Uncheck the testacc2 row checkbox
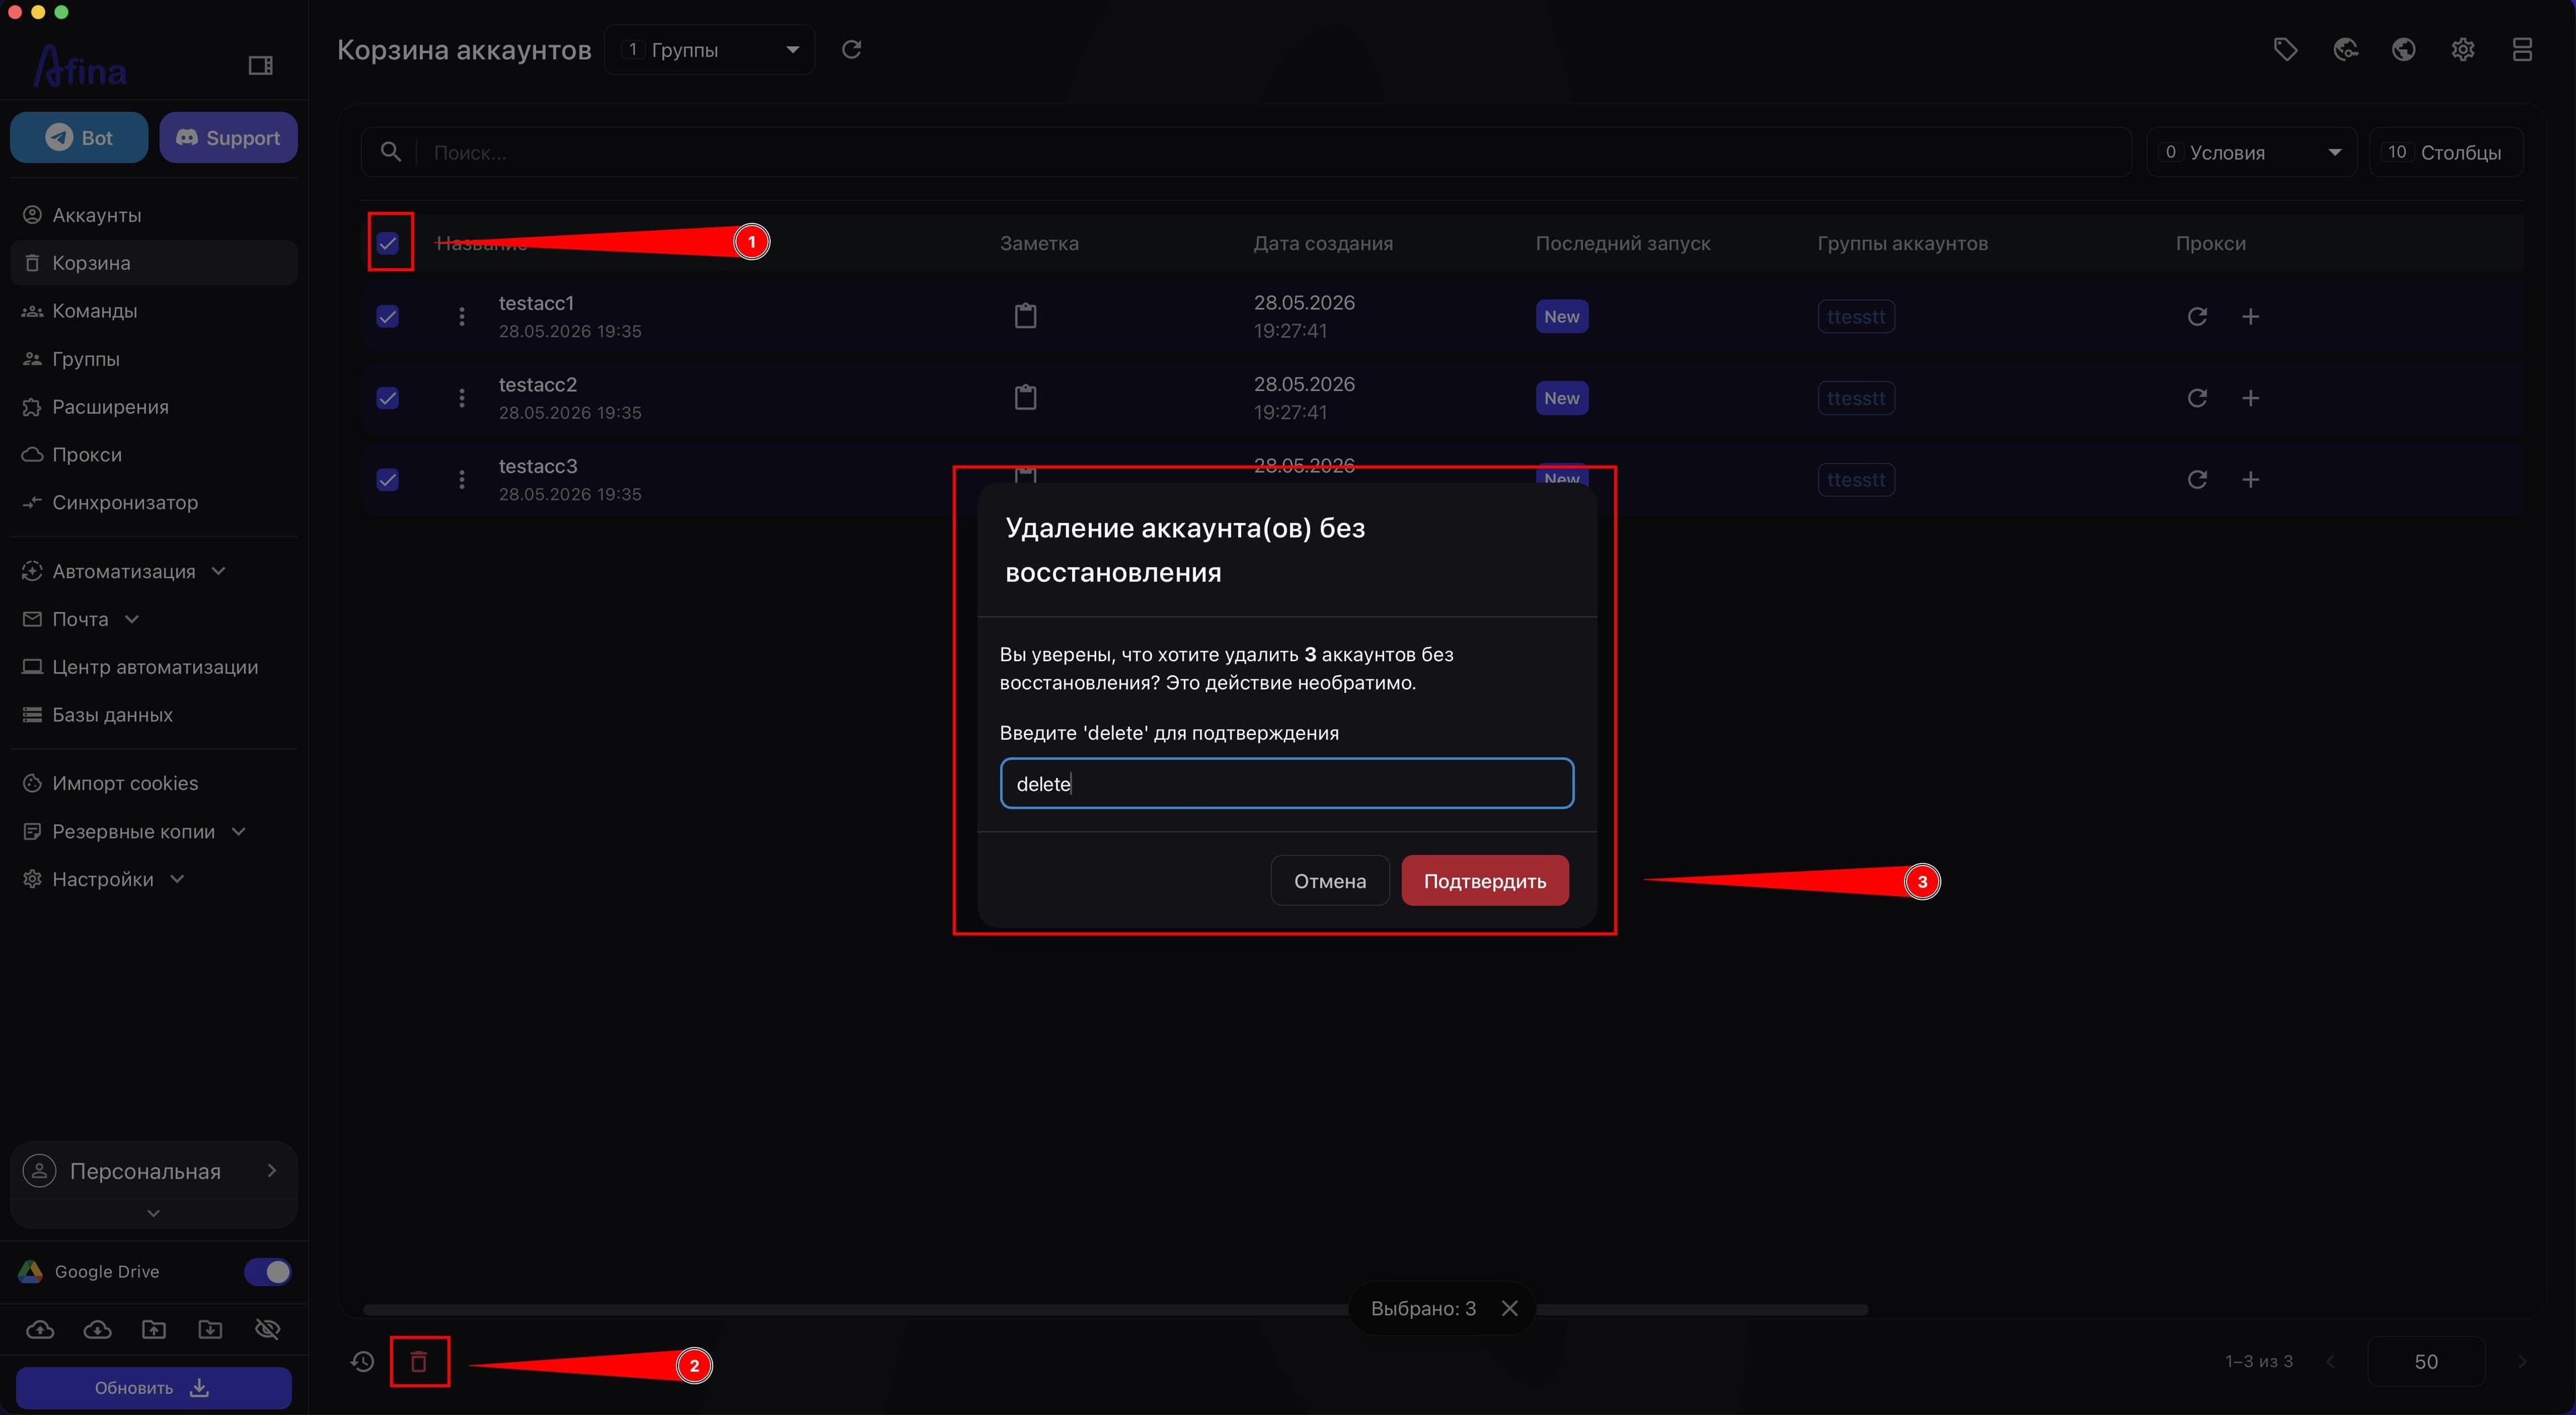2576x1415 pixels. 388,398
